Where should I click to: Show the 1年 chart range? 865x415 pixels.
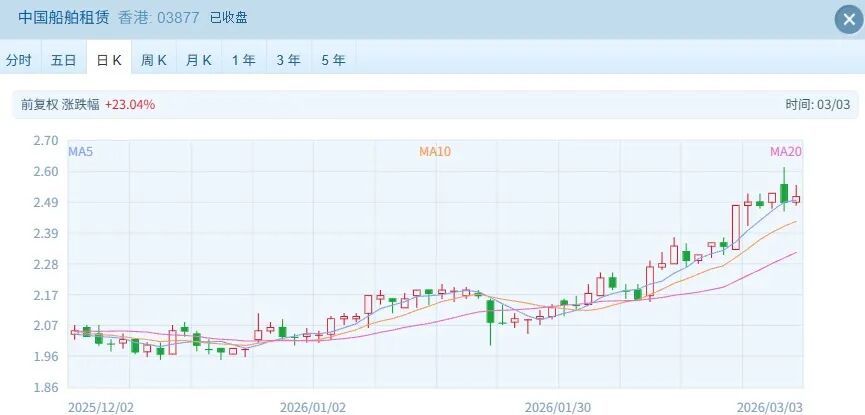tap(244, 60)
